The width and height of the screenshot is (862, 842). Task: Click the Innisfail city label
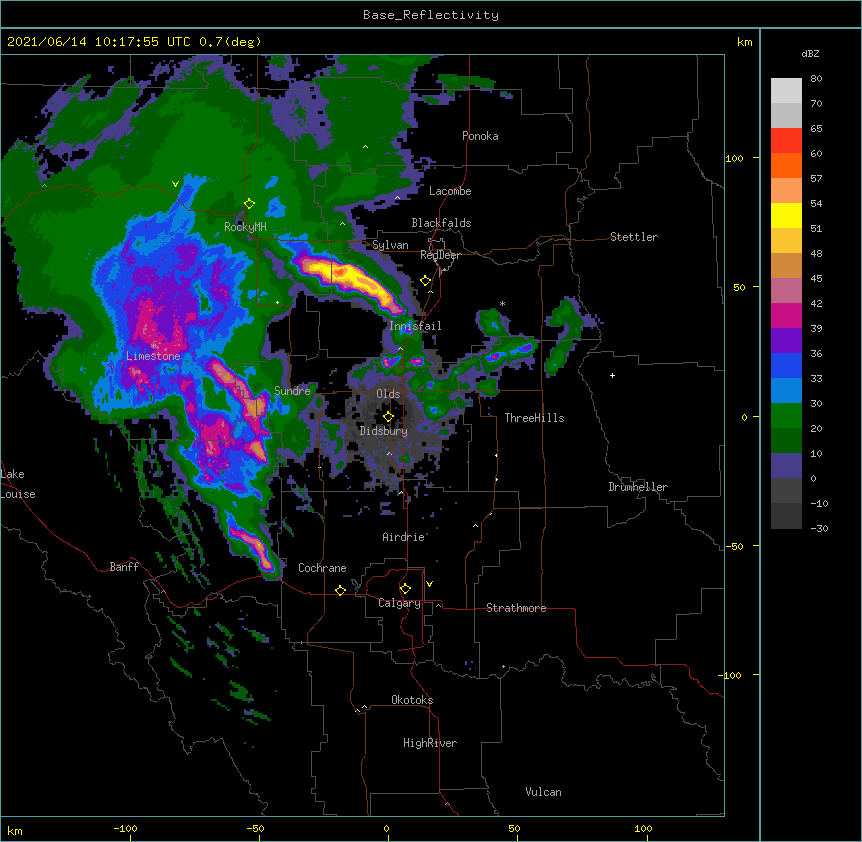pyautogui.click(x=415, y=326)
